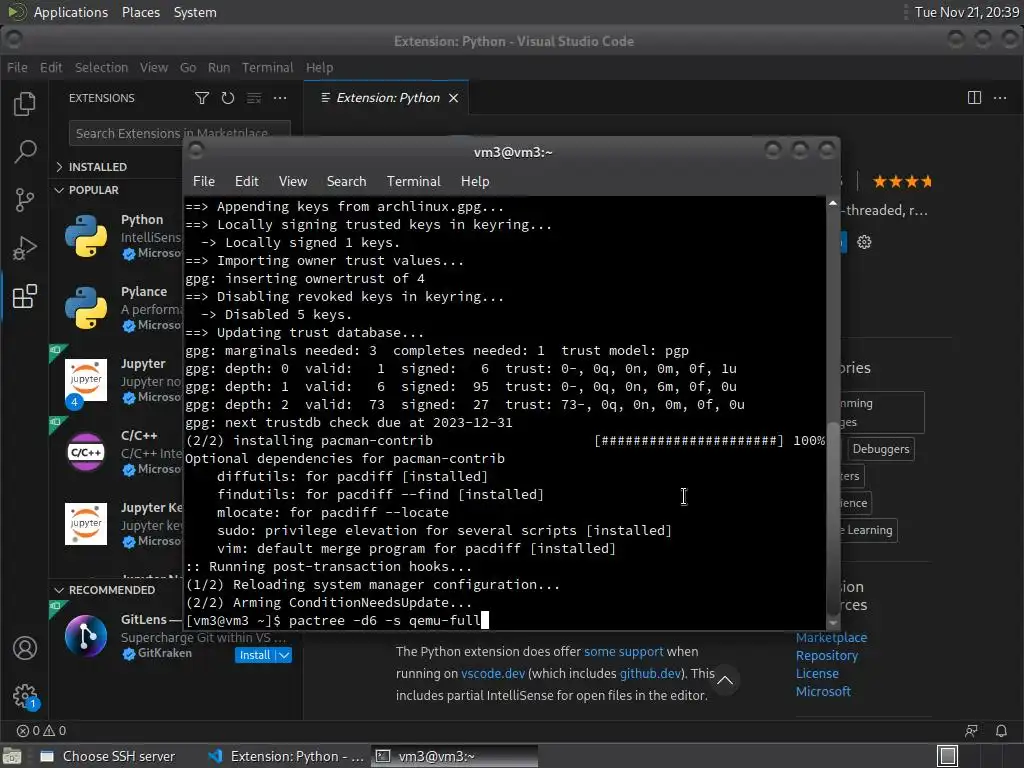Image resolution: width=1024 pixels, height=768 pixels.
Task: Select the Pylance extension icon
Action: click(86, 308)
